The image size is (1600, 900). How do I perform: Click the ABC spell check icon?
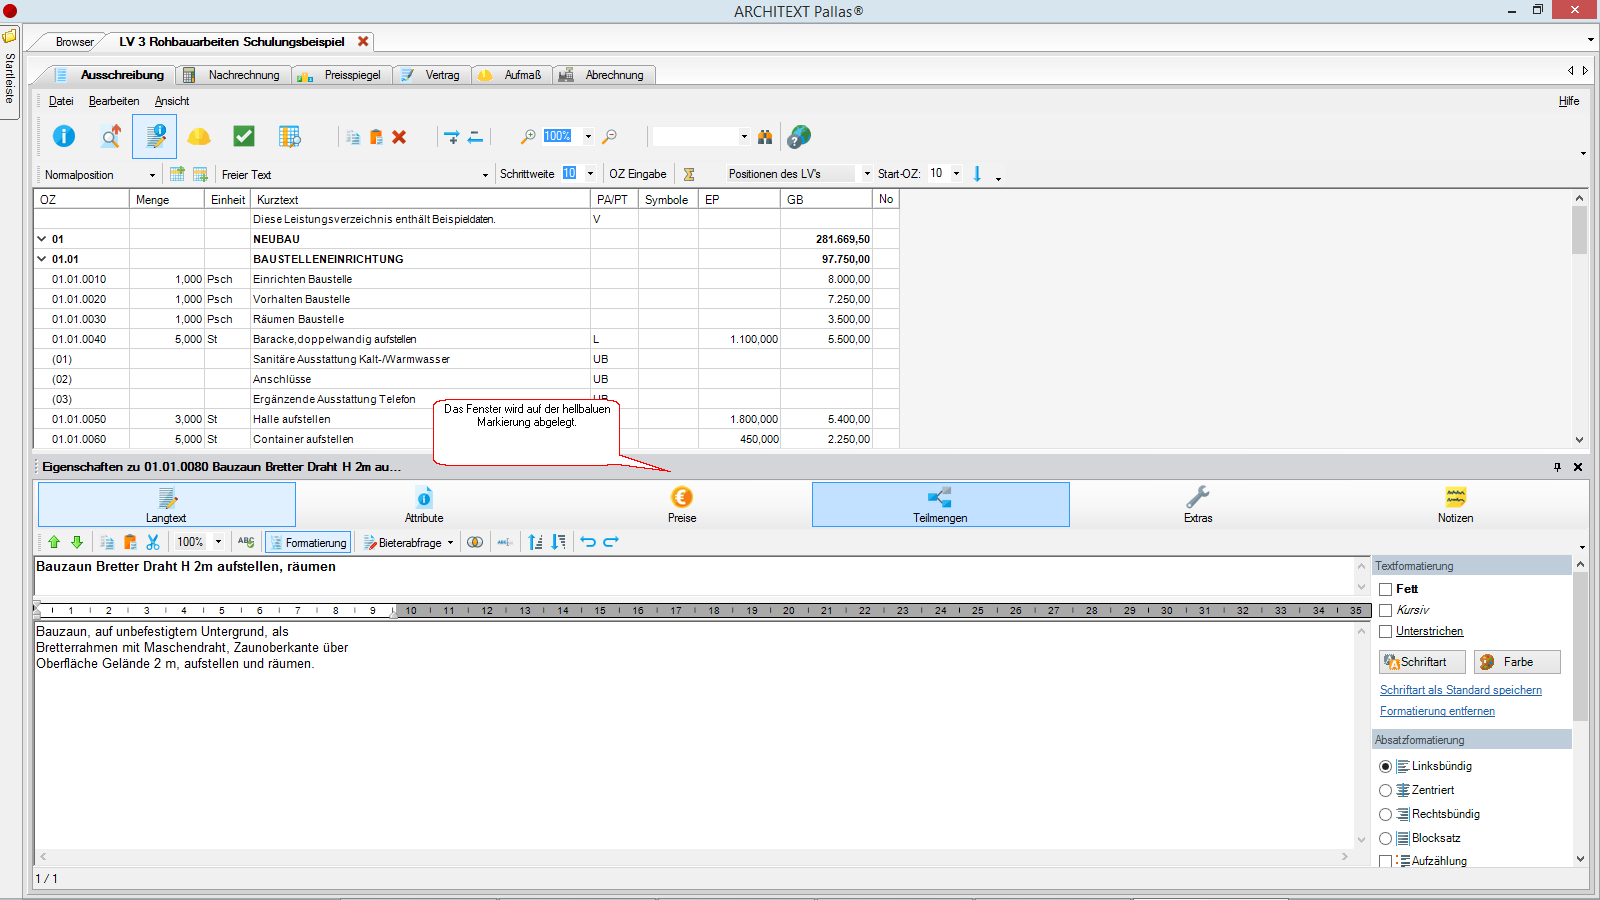(246, 542)
